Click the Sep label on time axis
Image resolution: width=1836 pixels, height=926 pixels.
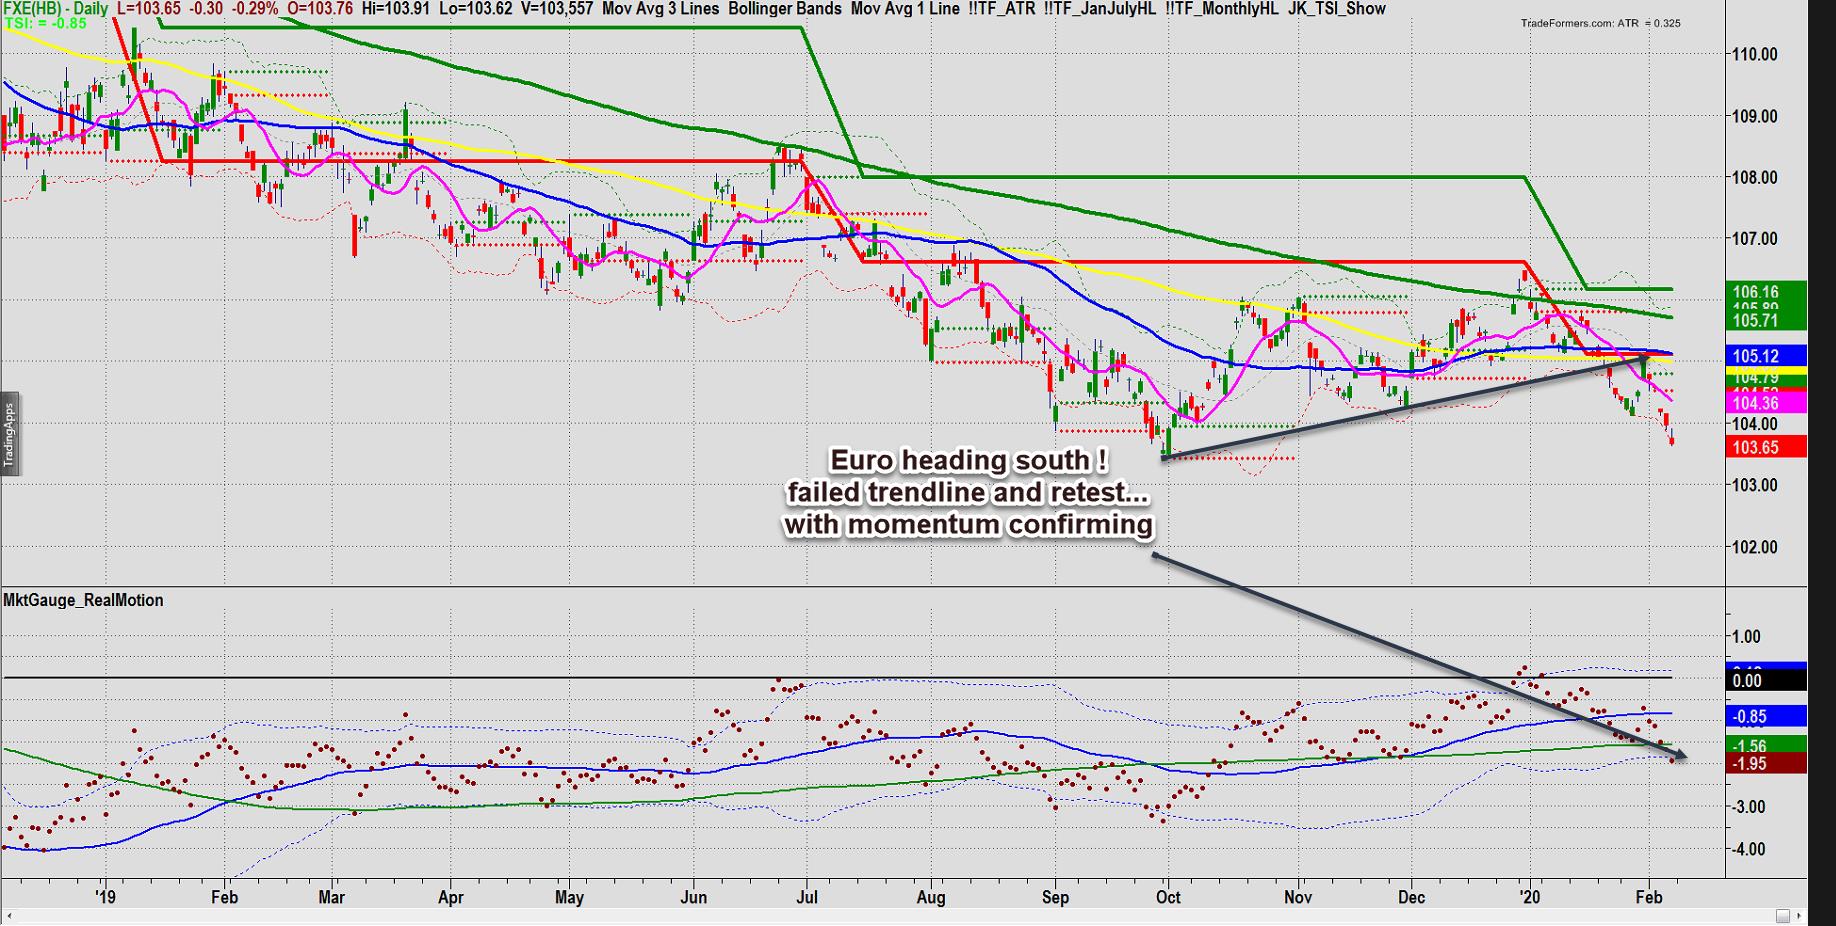point(1055,897)
